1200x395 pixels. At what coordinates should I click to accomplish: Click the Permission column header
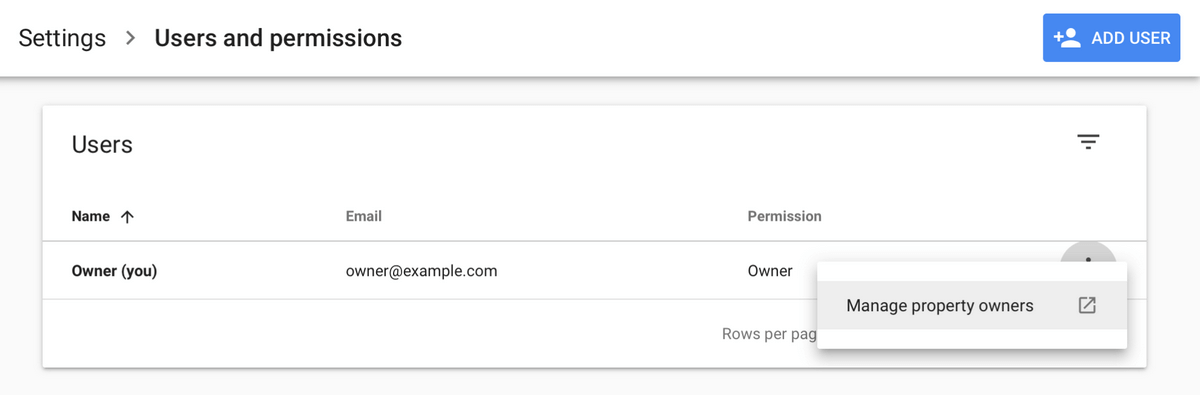pyautogui.click(x=785, y=216)
